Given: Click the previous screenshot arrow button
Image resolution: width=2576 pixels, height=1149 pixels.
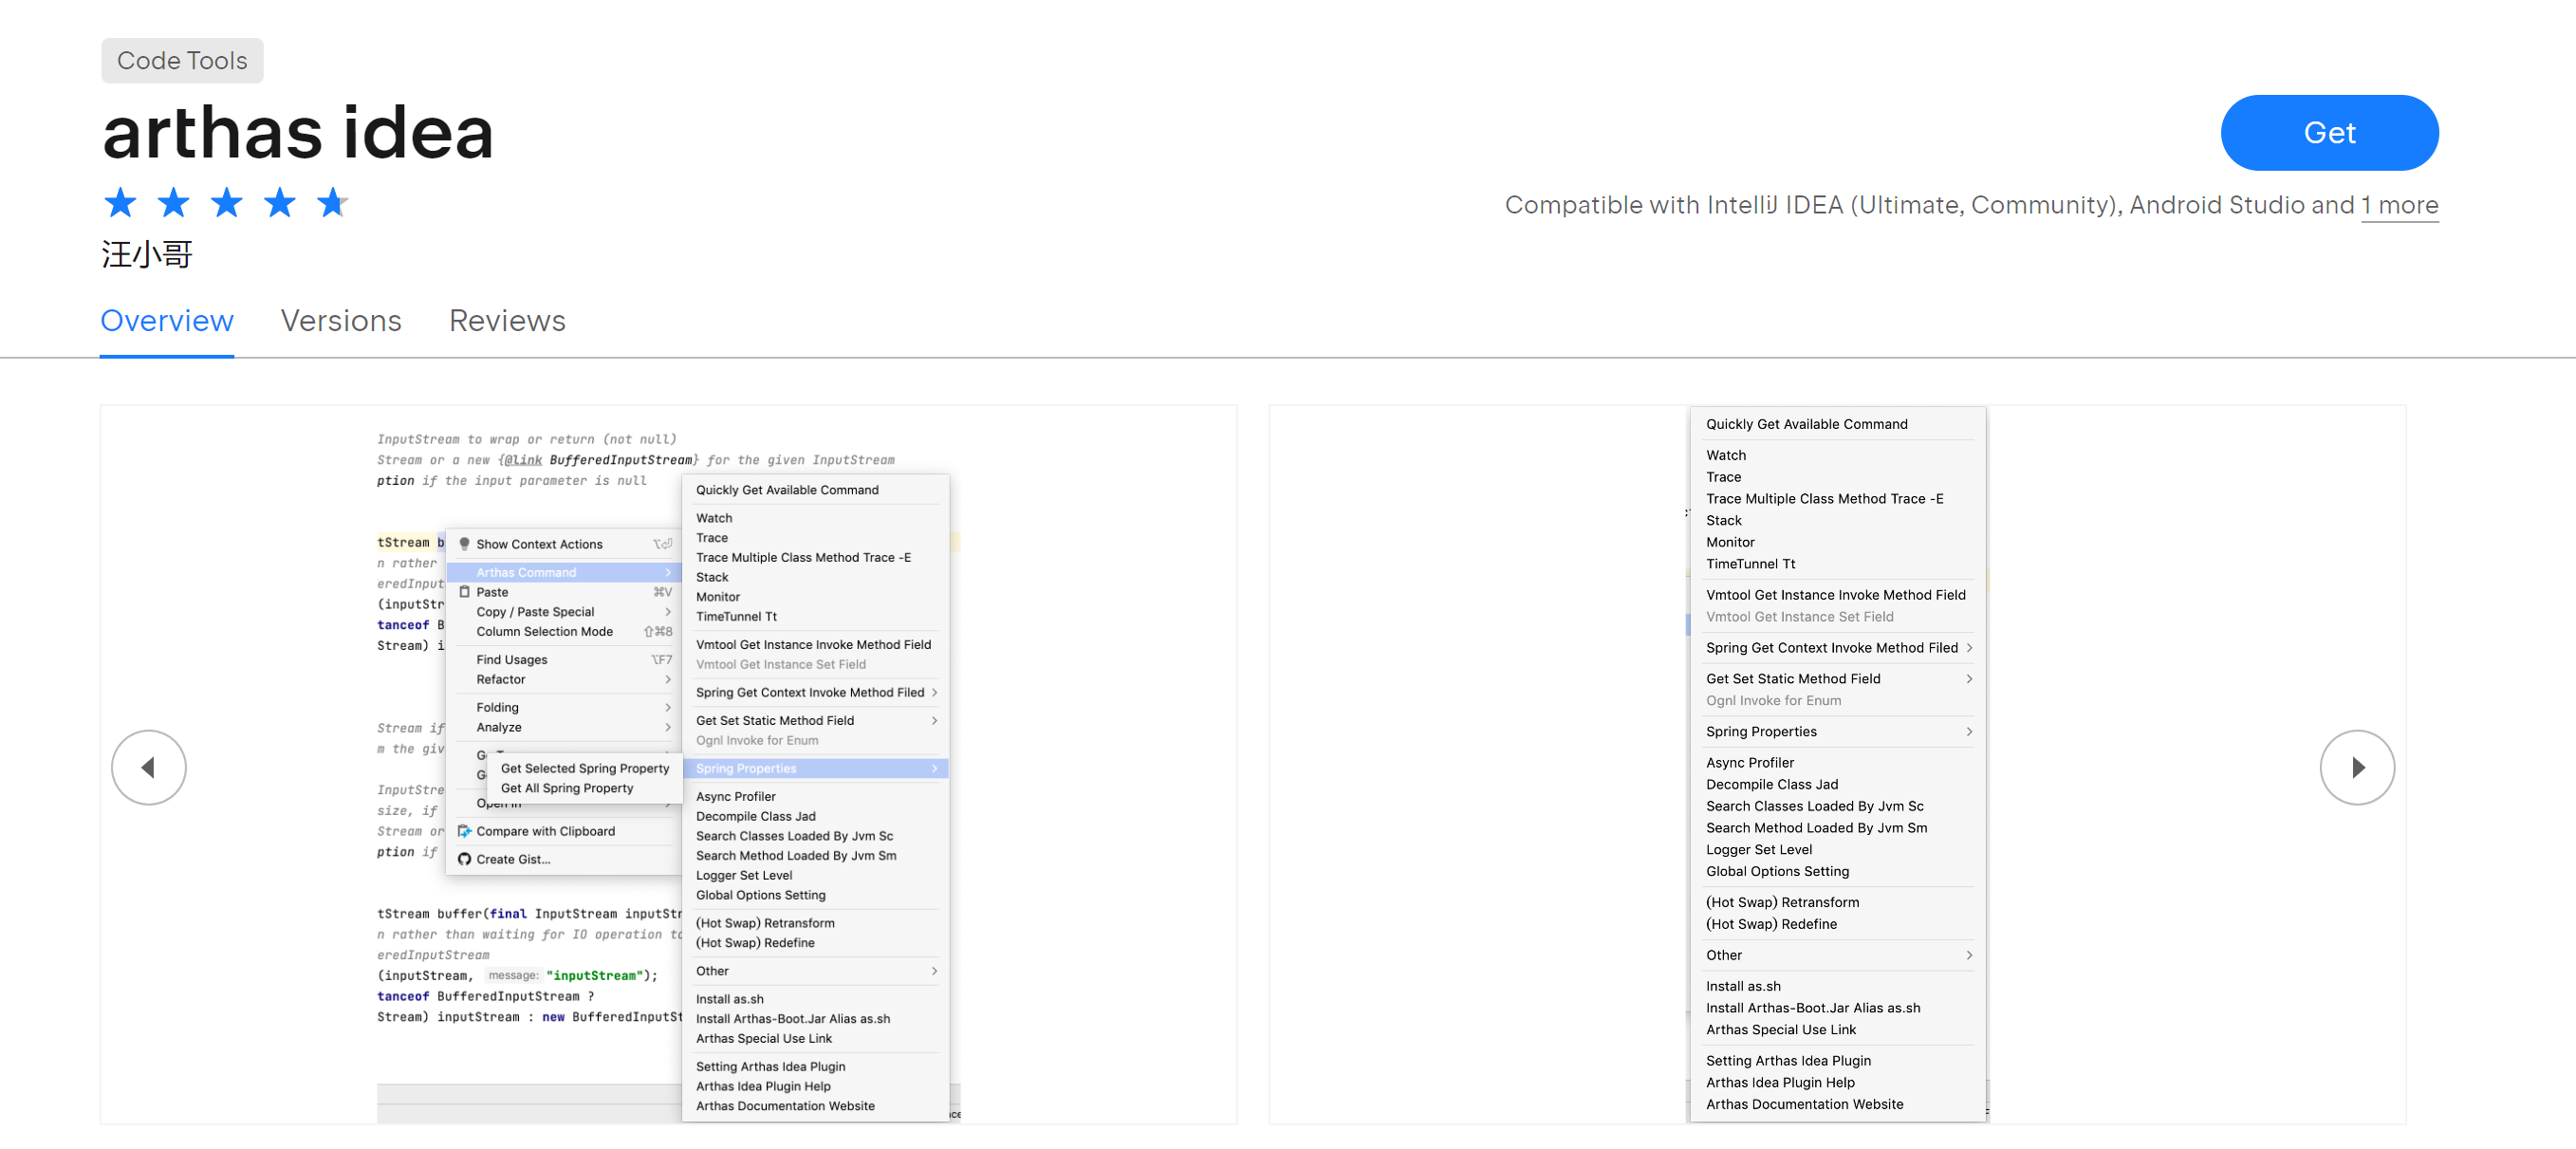Looking at the screenshot, I should click(148, 767).
